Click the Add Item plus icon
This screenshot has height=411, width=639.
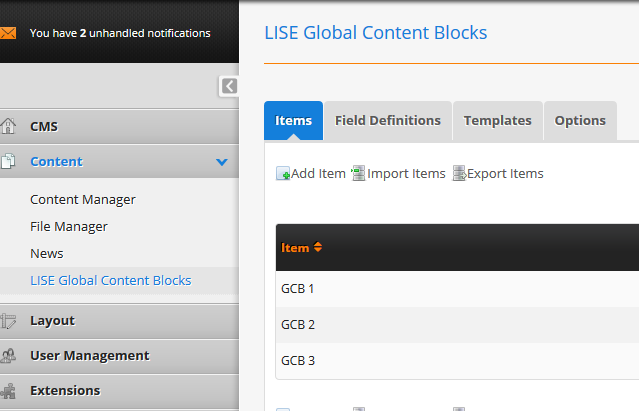pos(283,174)
